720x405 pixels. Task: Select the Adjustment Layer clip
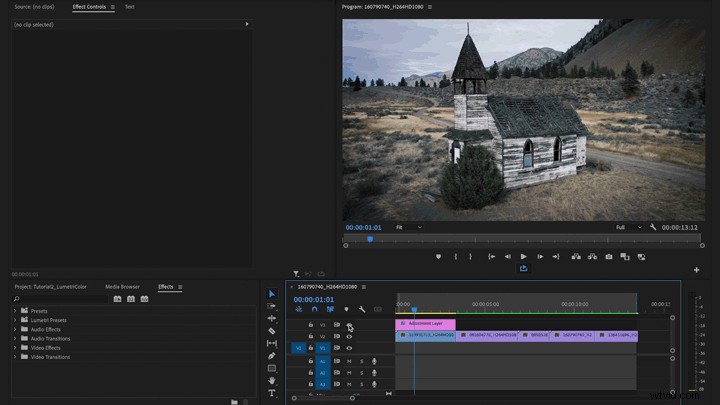[426, 324]
